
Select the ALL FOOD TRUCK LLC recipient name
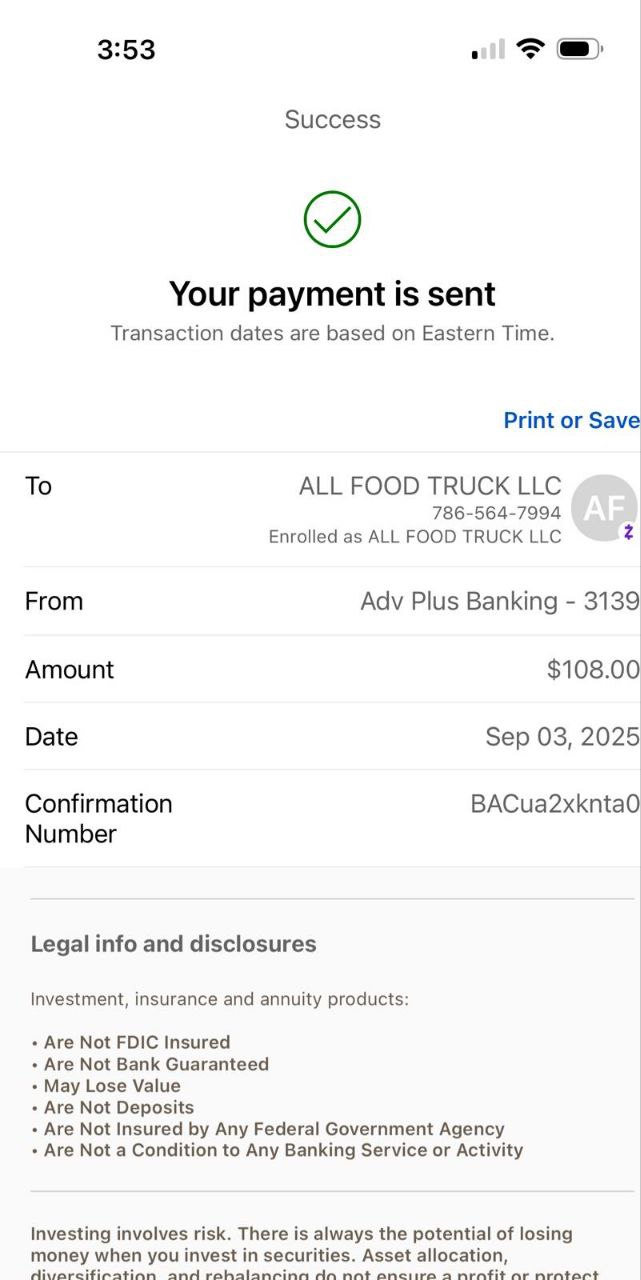(430, 486)
